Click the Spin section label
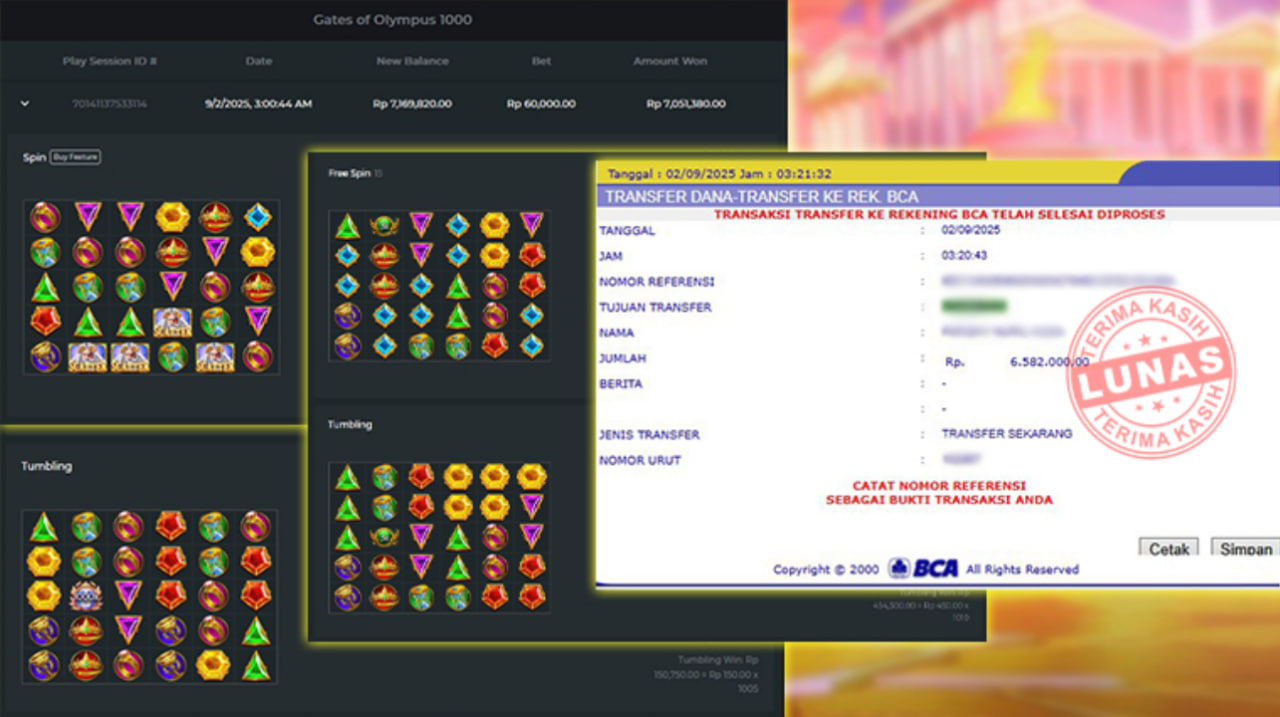Image resolution: width=1280 pixels, height=717 pixels. point(34,158)
